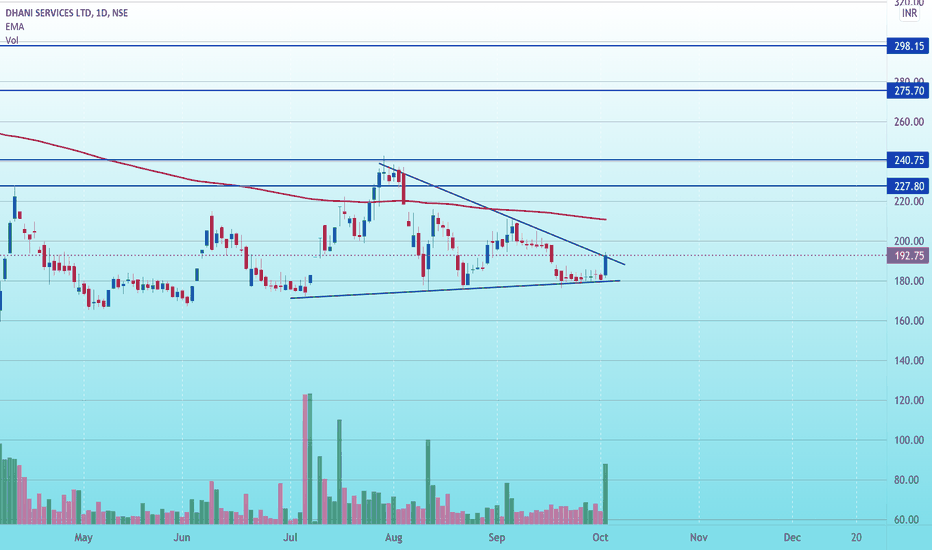Click the current price 192.75 label
Image resolution: width=932 pixels, height=550 pixels.
[908, 256]
